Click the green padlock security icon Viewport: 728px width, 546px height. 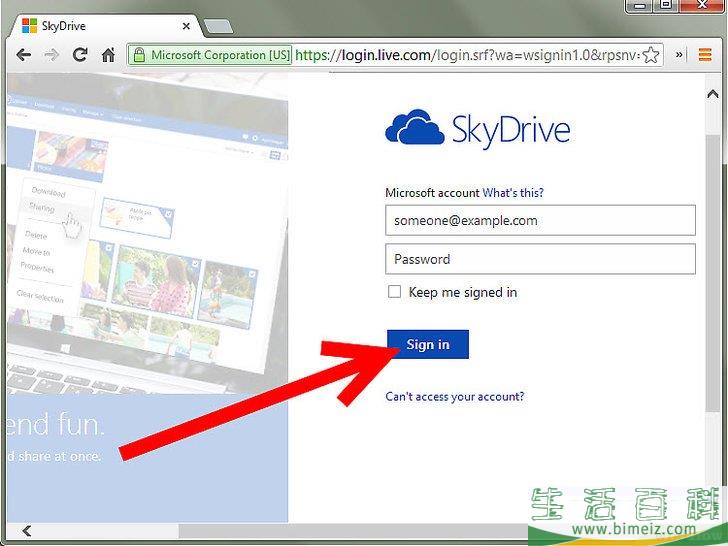pos(139,55)
